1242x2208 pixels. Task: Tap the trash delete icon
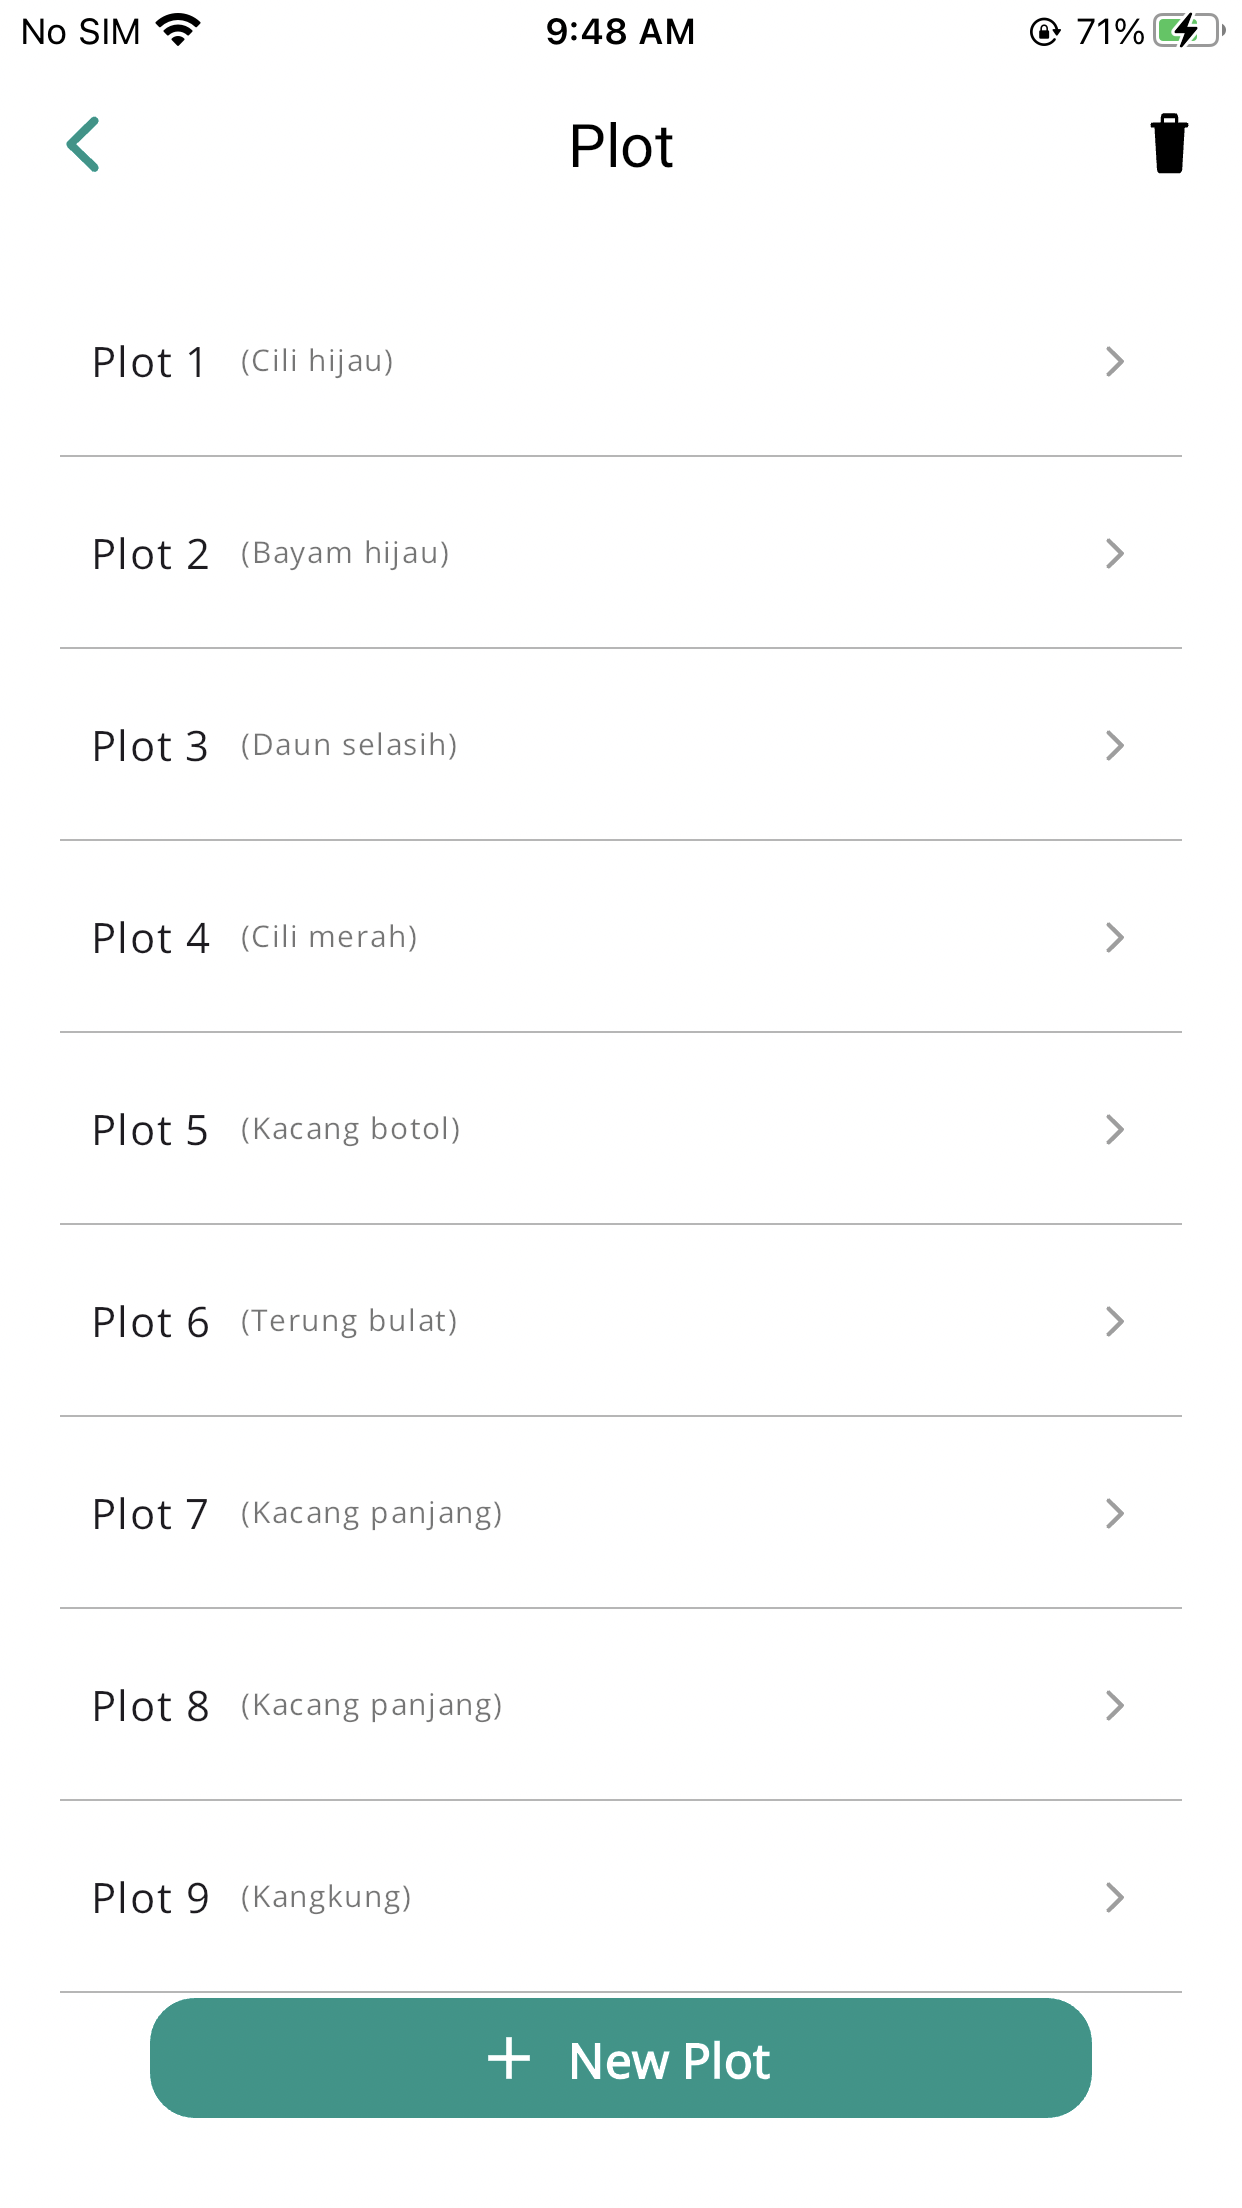[x=1168, y=144]
